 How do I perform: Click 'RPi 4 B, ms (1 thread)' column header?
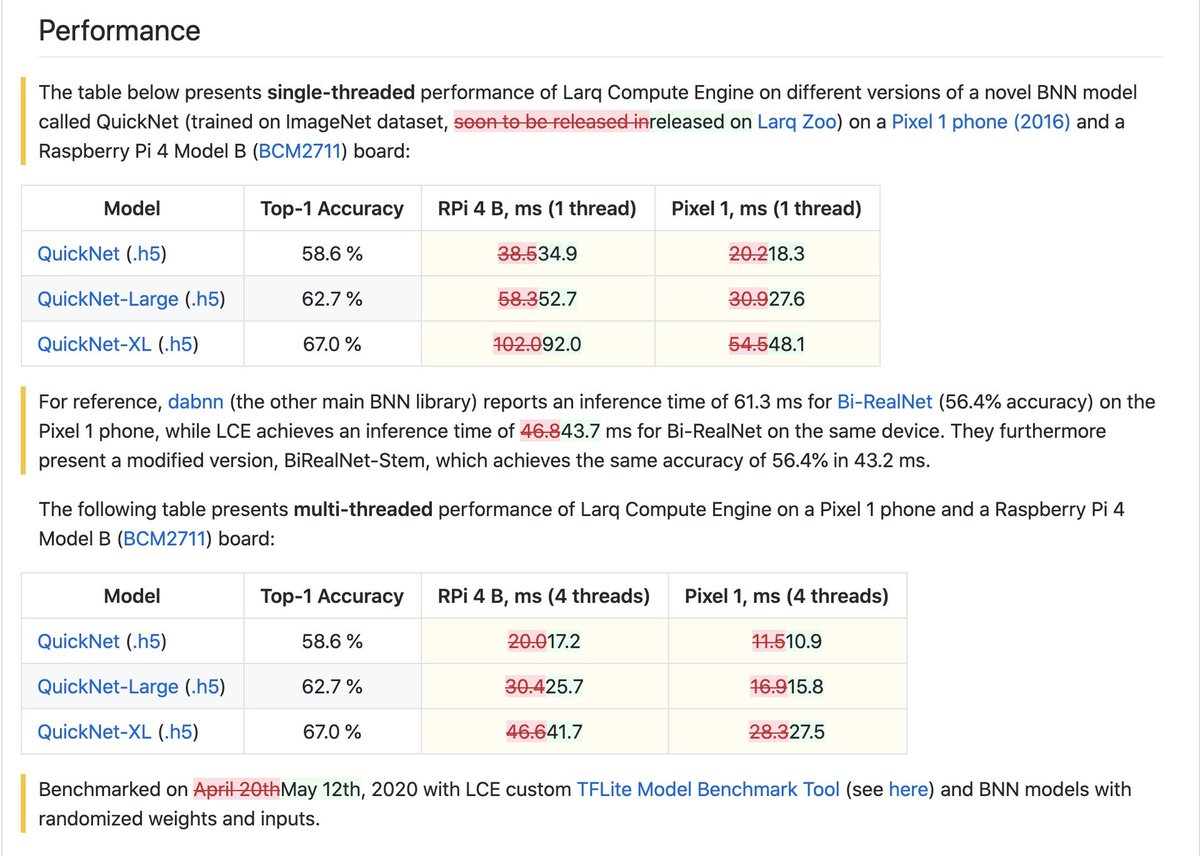click(538, 208)
